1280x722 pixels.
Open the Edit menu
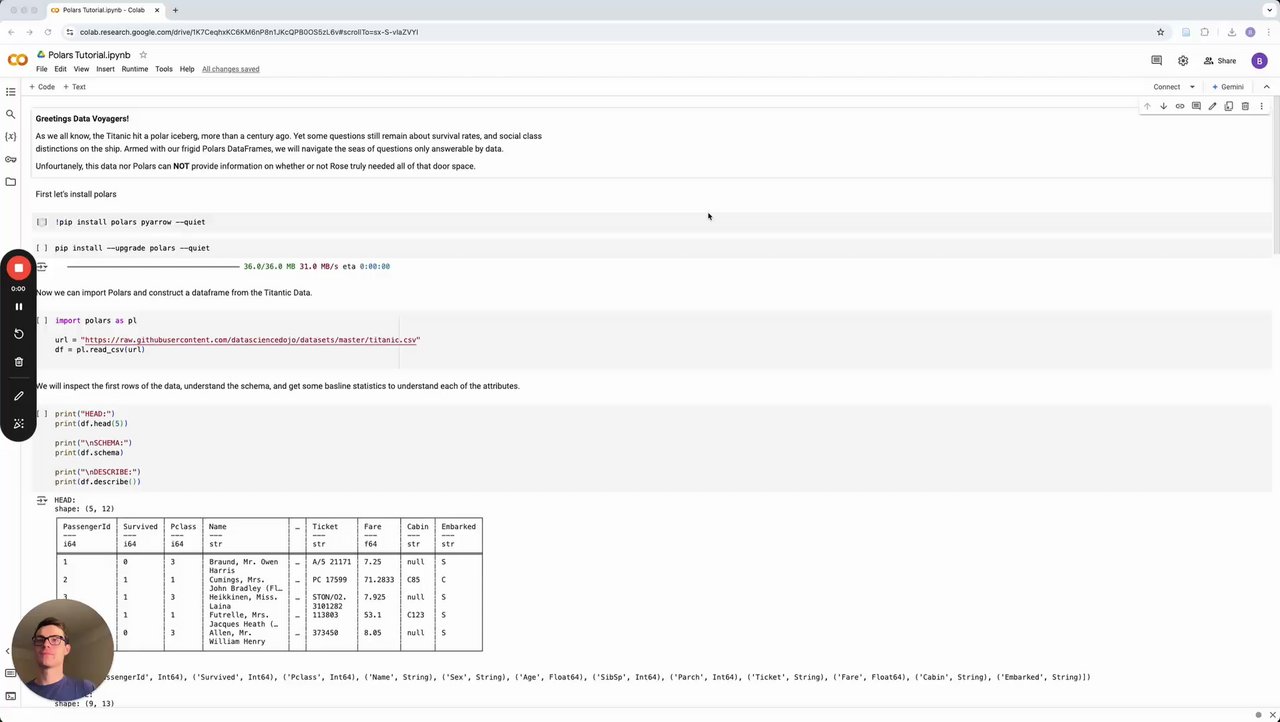(x=60, y=69)
